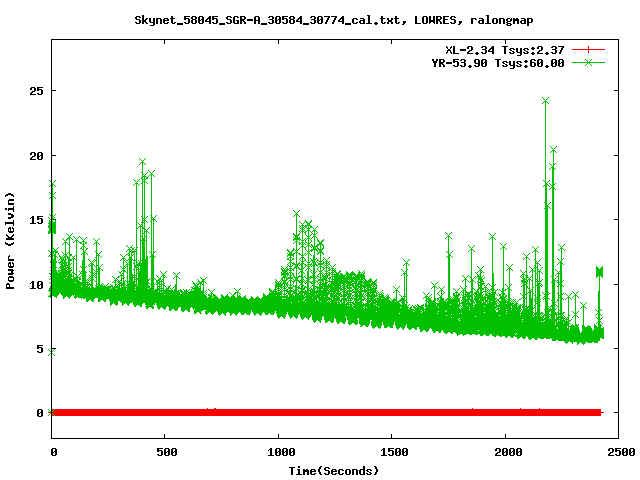Click the y-axis tick label 25

36,91
